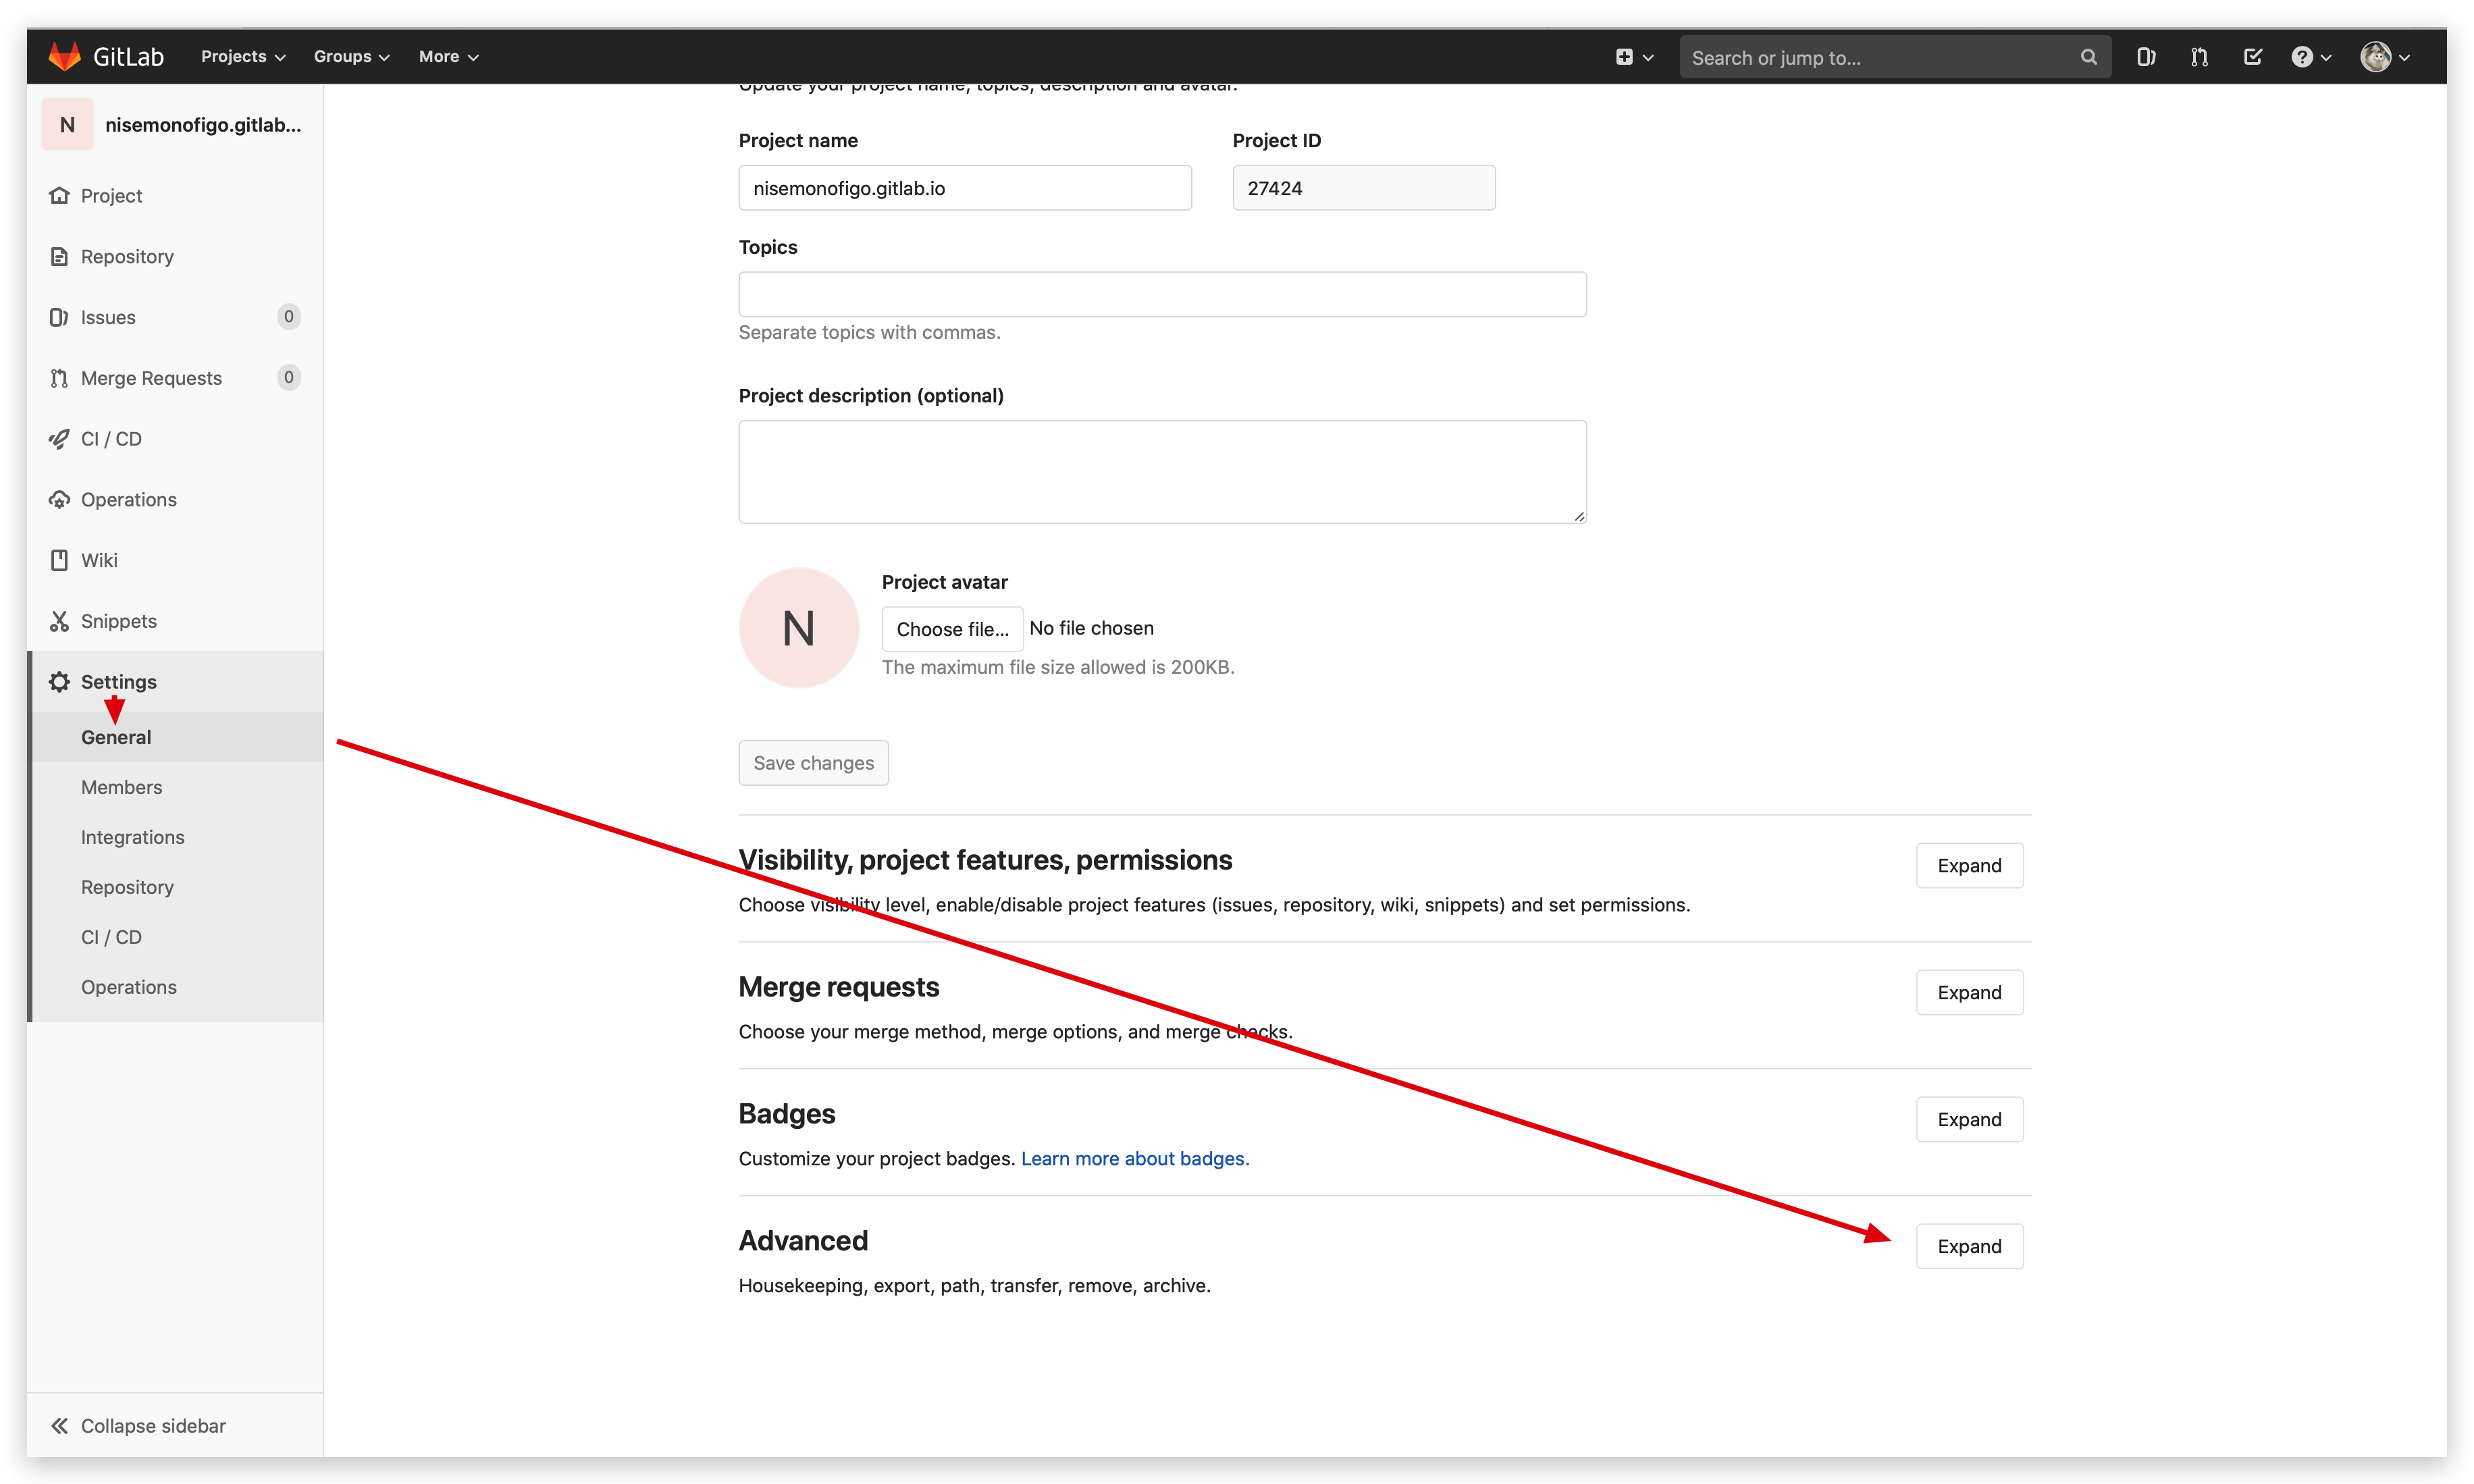Screen dimensions: 2474x1484
Task: Click the Issues icon in sidebar
Action: 59,317
